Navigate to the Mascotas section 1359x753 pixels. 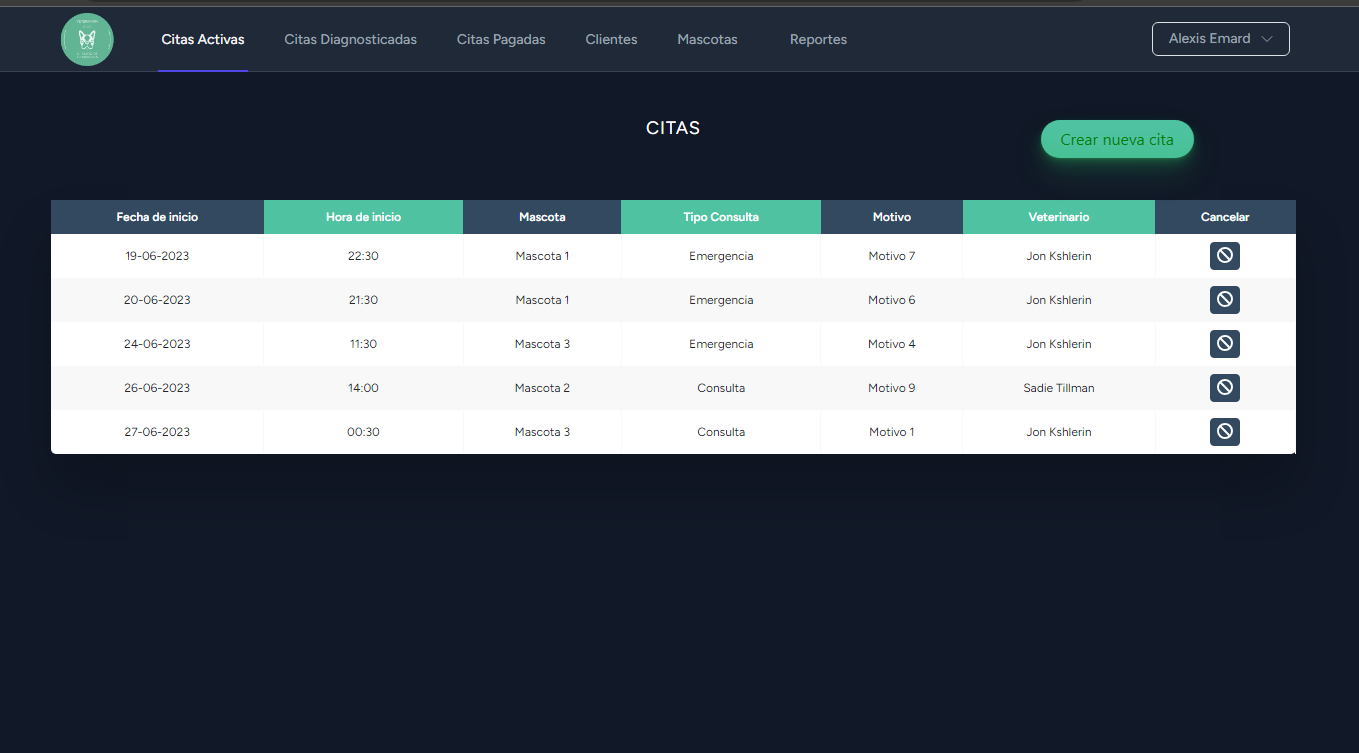coord(707,40)
